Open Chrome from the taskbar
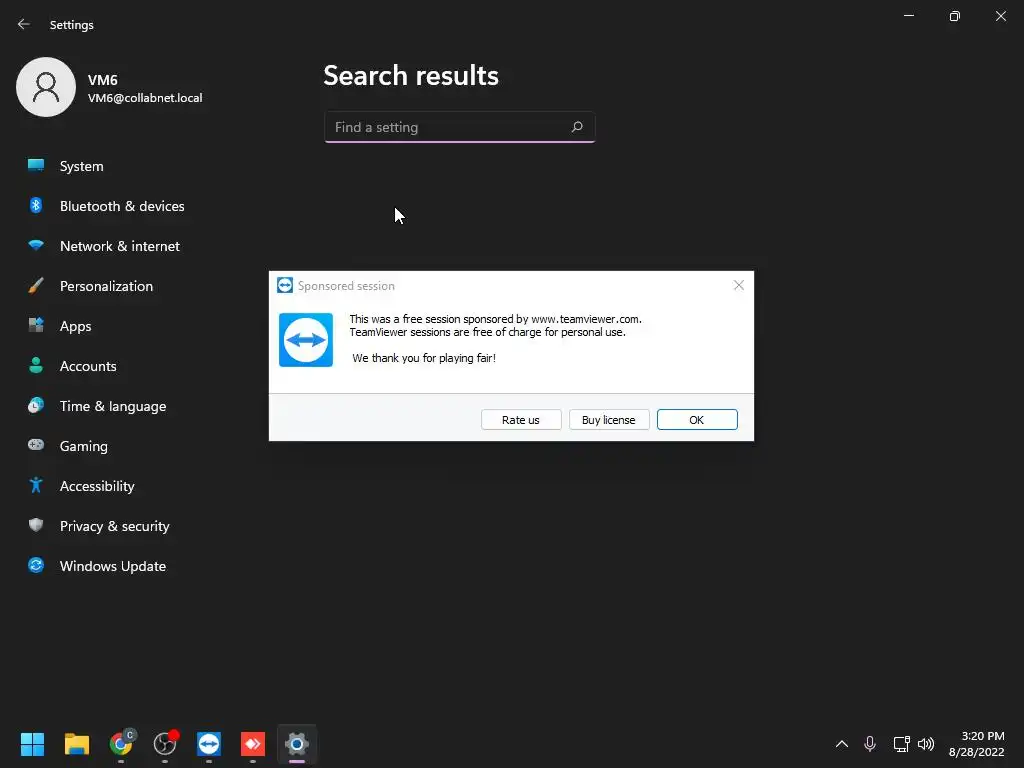Image resolution: width=1024 pixels, height=768 pixels. click(121, 744)
